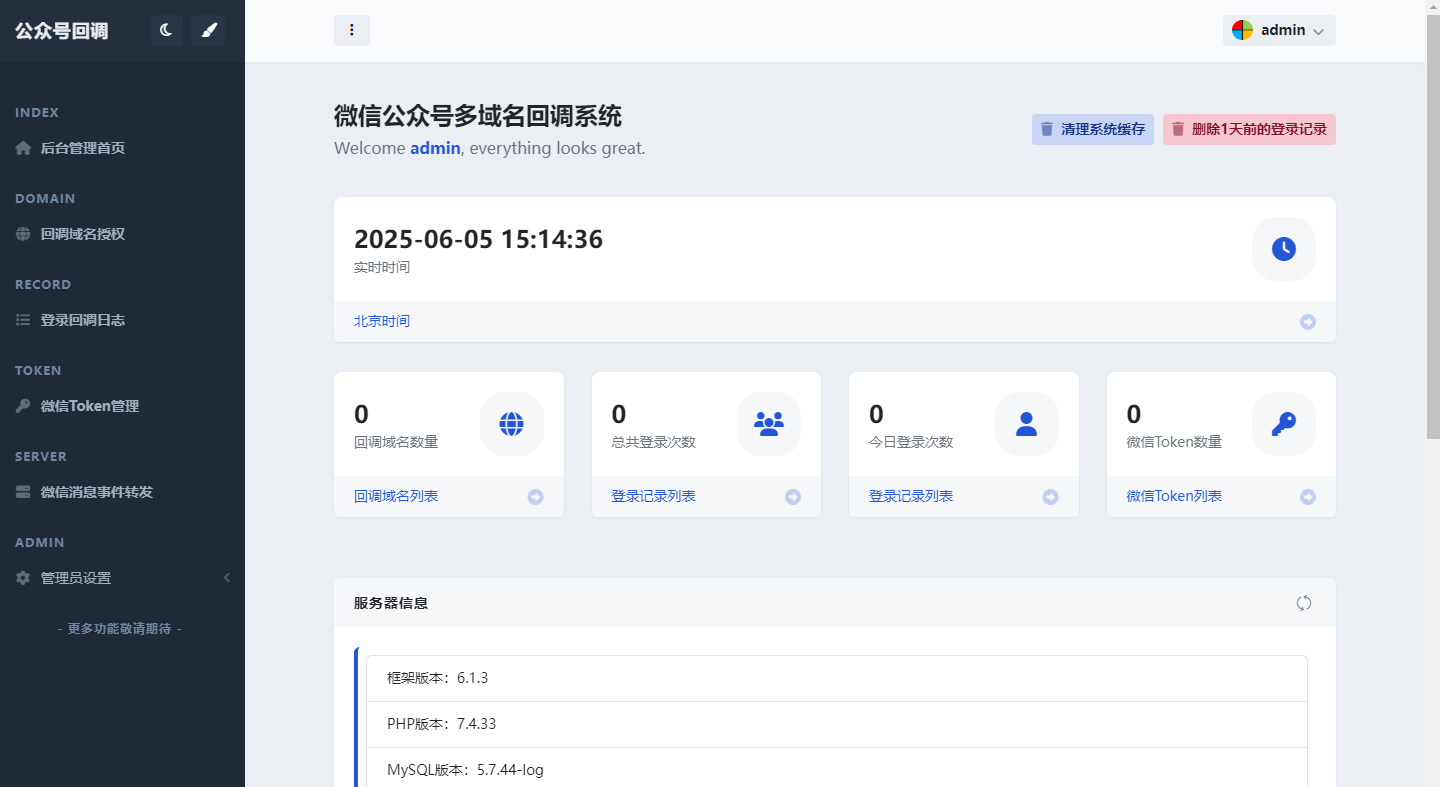
Task: Click the arrow icon in 北京时间 row
Action: pos(1308,322)
